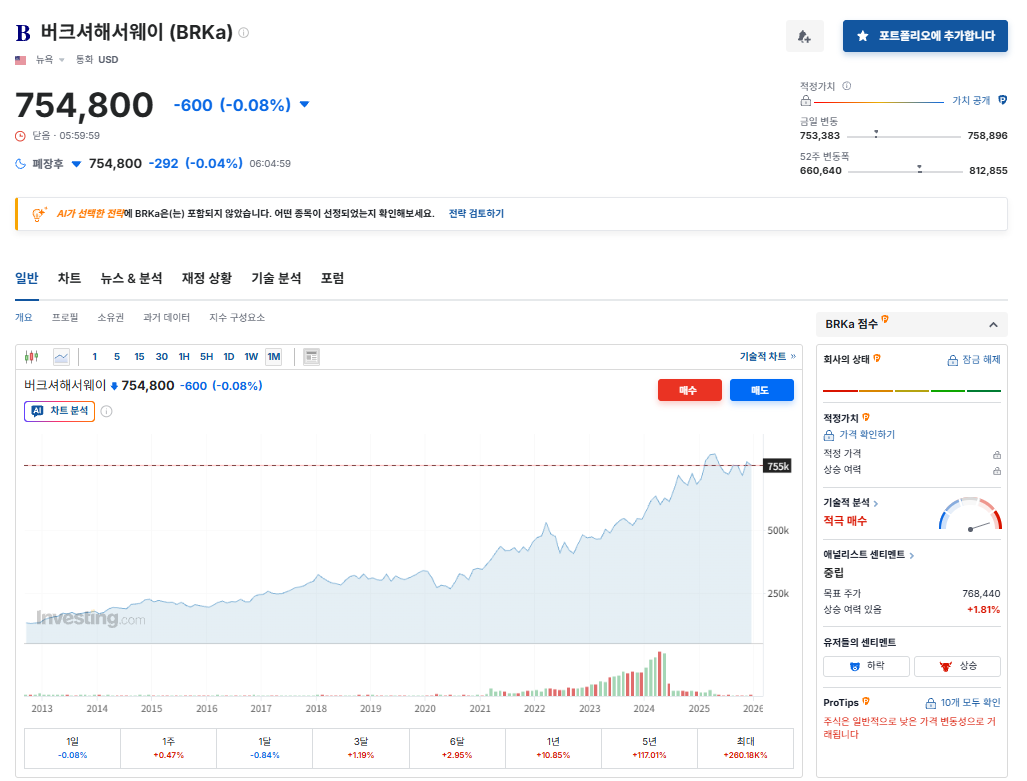Select 1H chart interval
The width and height of the screenshot is (1027, 781).
[x=184, y=356]
